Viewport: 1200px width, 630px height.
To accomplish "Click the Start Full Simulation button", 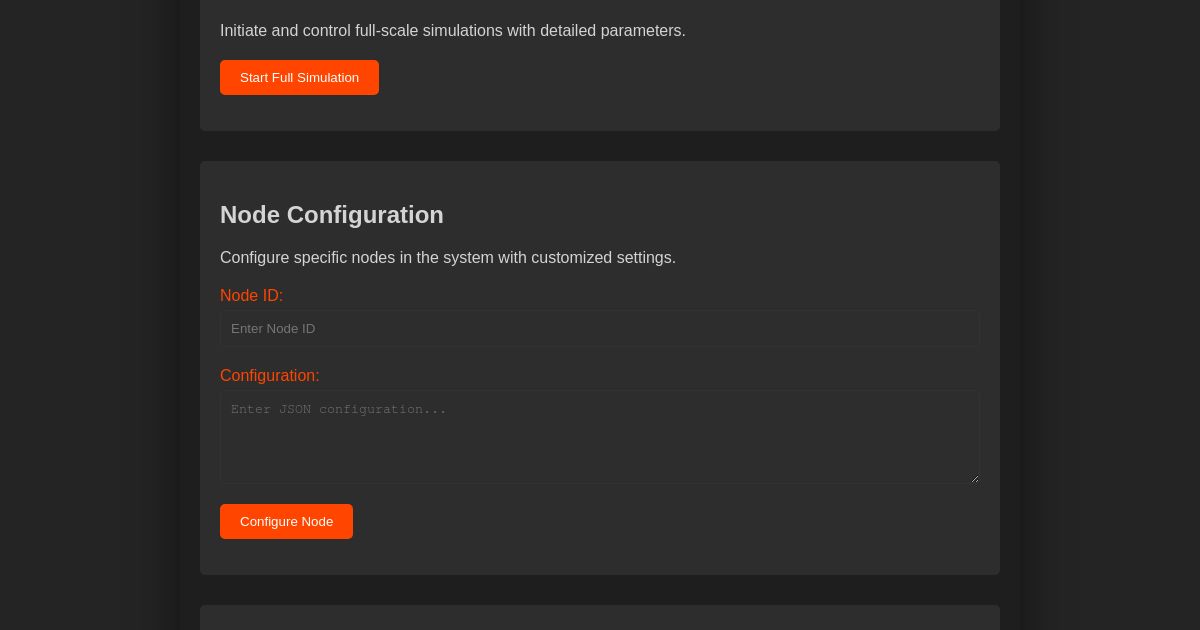I will (299, 78).
